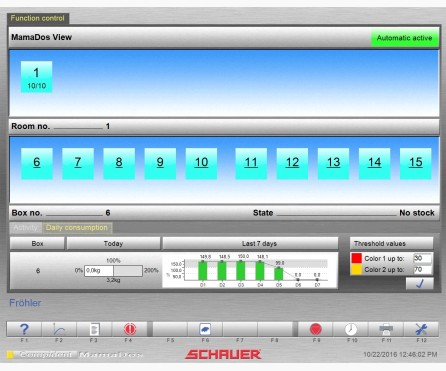Open the F6 animal icon button
Image resolution: width=446 pixels, height=371 pixels.
[205, 329]
